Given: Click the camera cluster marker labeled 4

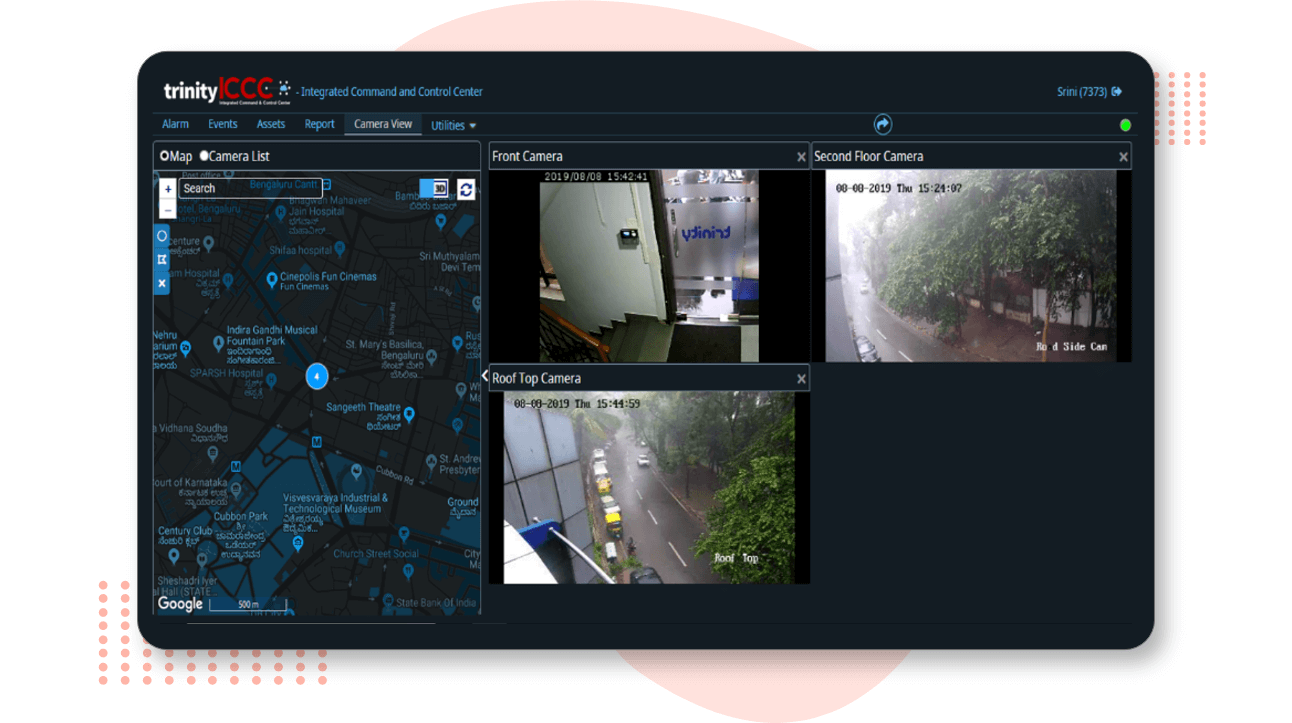Looking at the screenshot, I should point(316,376).
